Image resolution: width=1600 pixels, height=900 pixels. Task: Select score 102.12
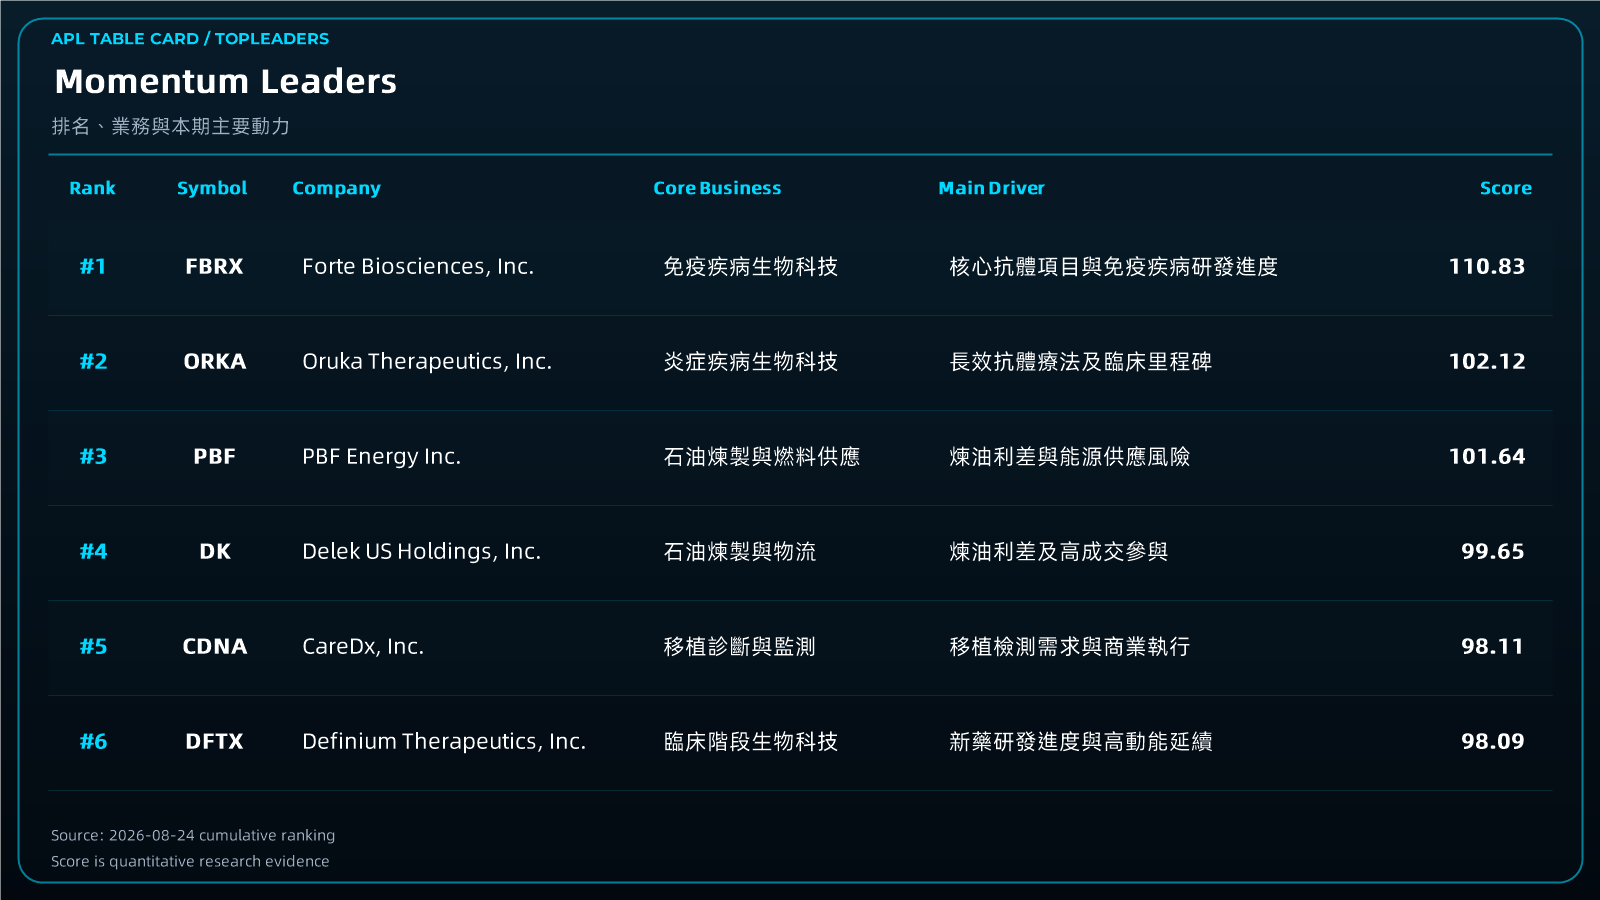(x=1487, y=361)
